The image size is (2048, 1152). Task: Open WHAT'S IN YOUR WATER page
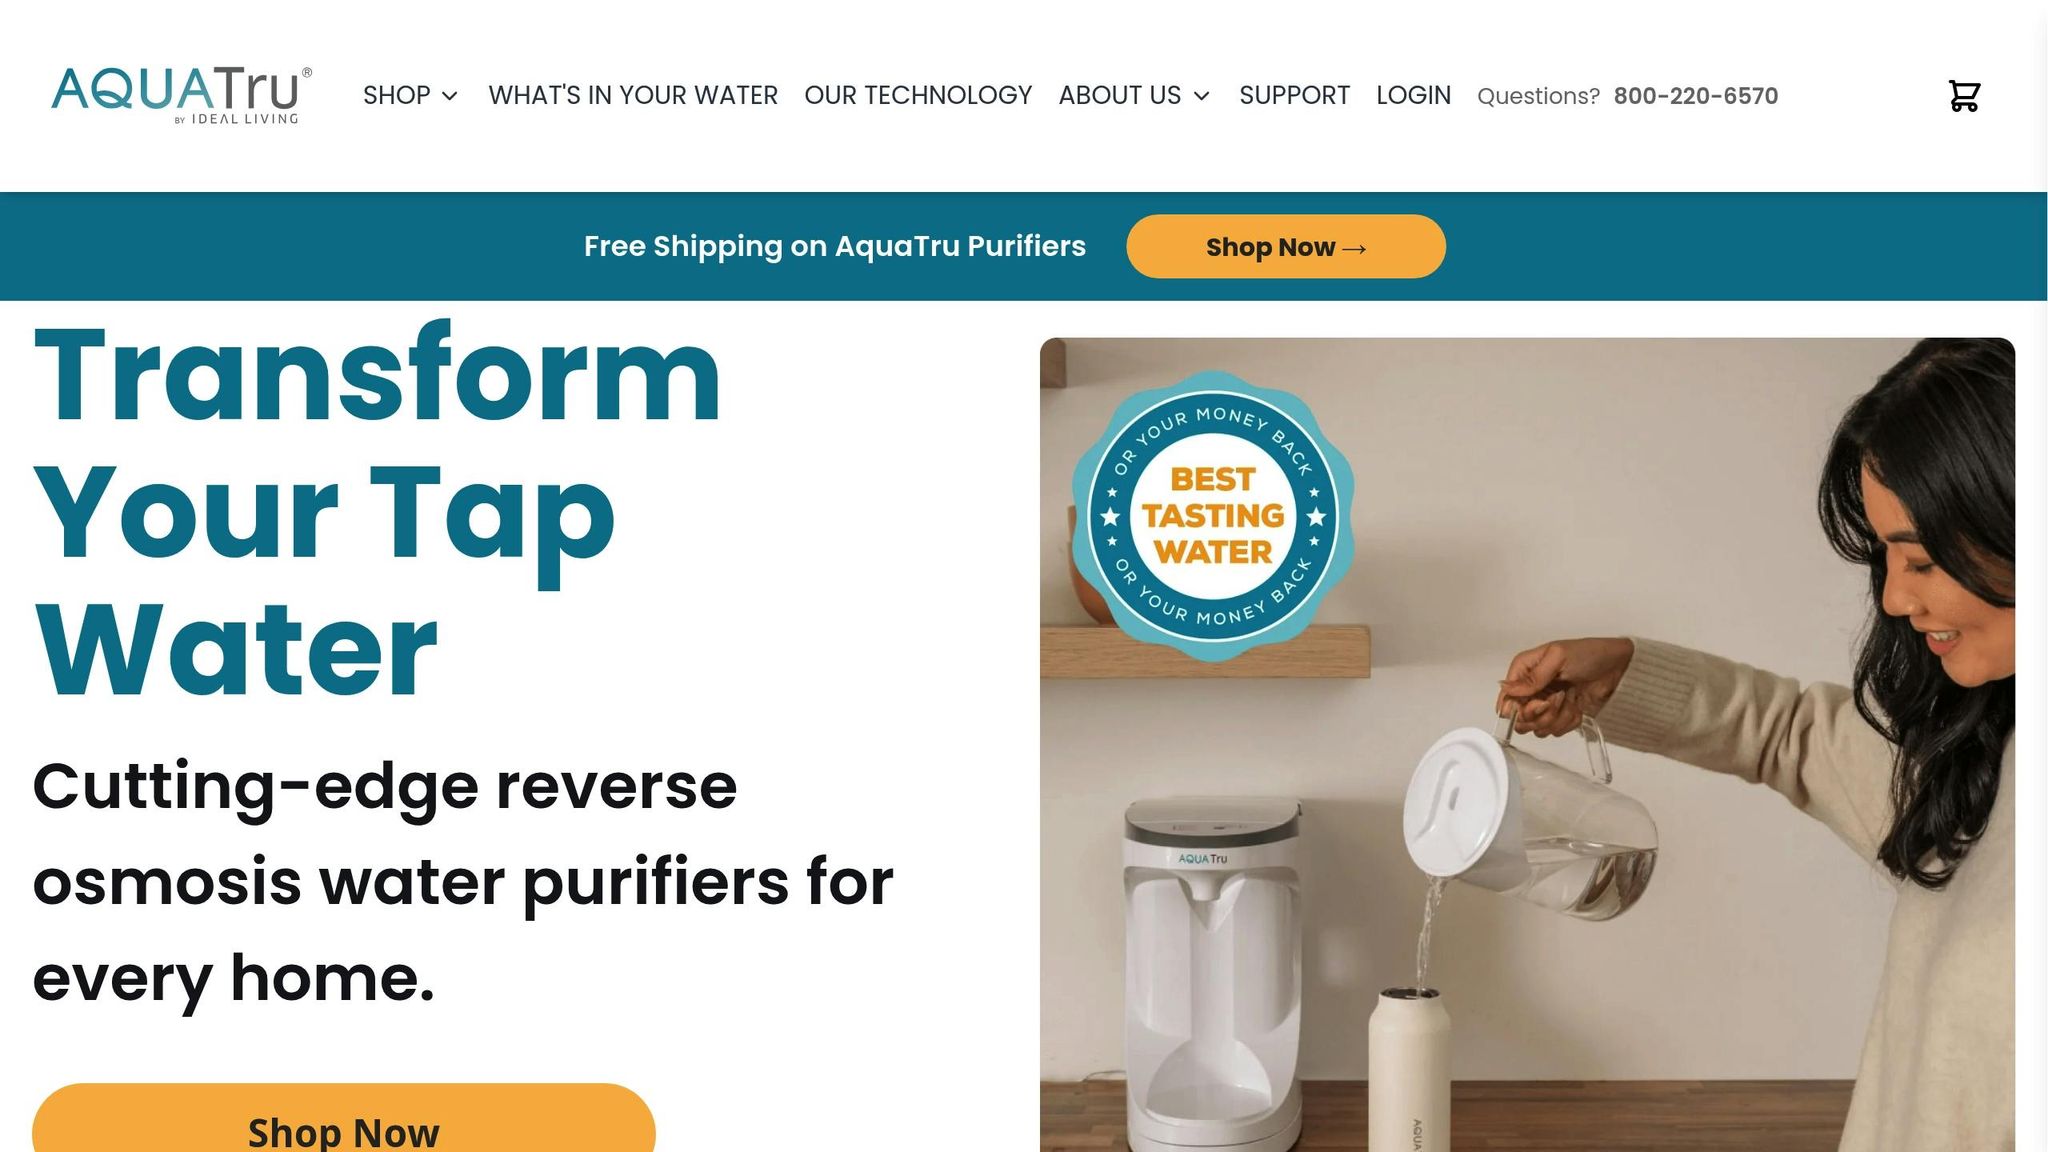(x=633, y=95)
